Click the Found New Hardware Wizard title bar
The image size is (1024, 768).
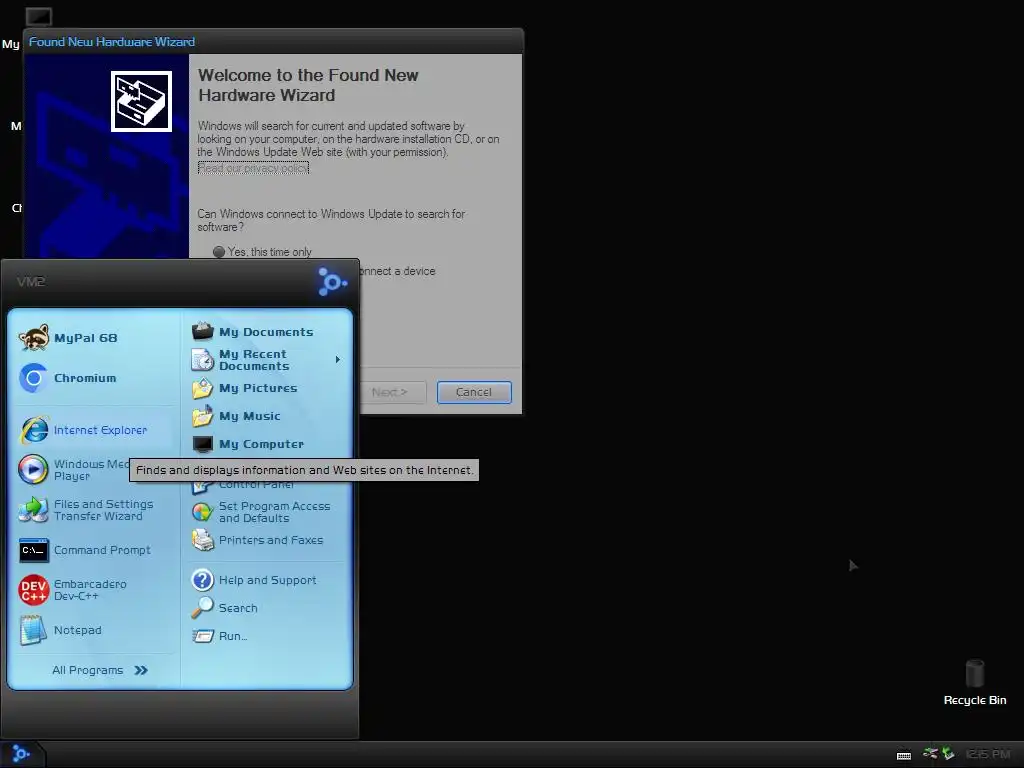click(273, 42)
